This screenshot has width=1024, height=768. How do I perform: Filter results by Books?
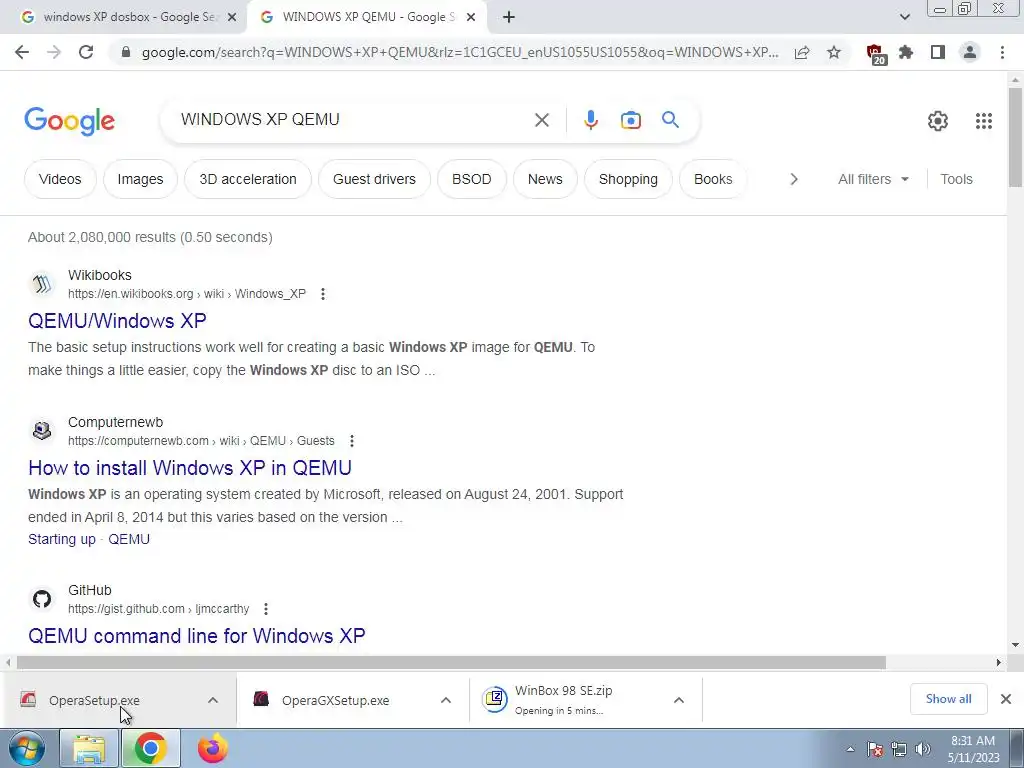pyautogui.click(x=713, y=179)
